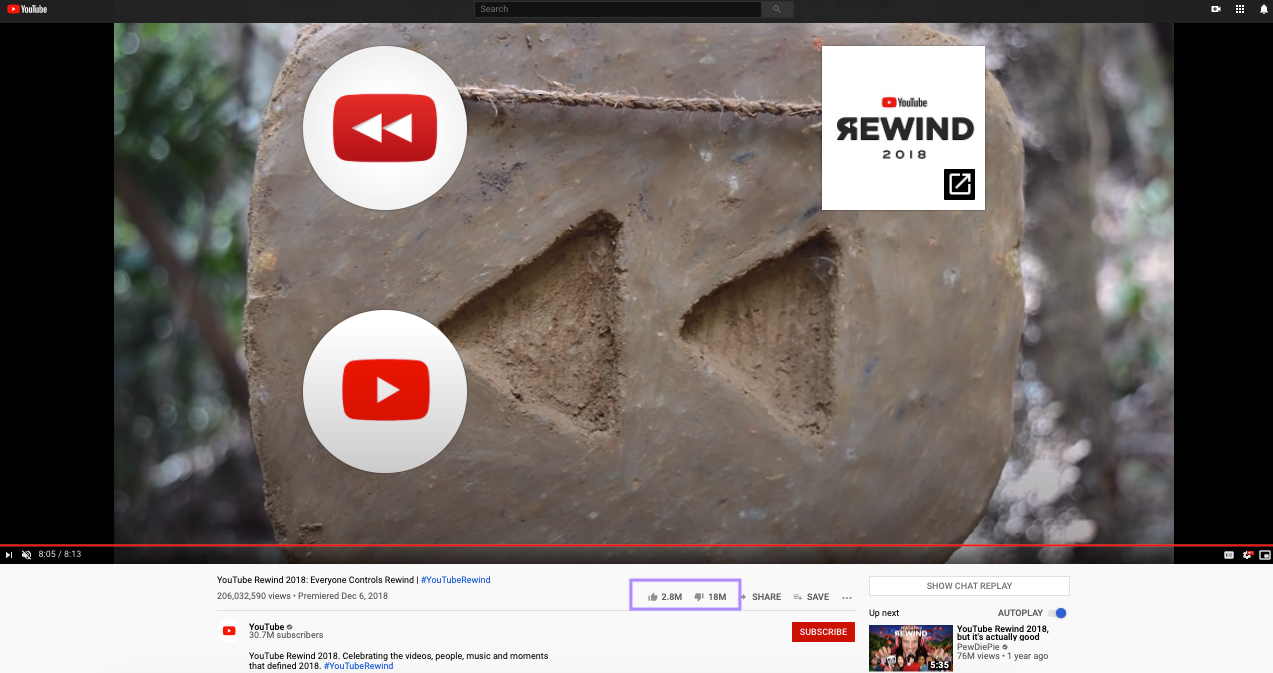Click the red video progress bar
This screenshot has height=673, width=1273.
(x=636, y=545)
